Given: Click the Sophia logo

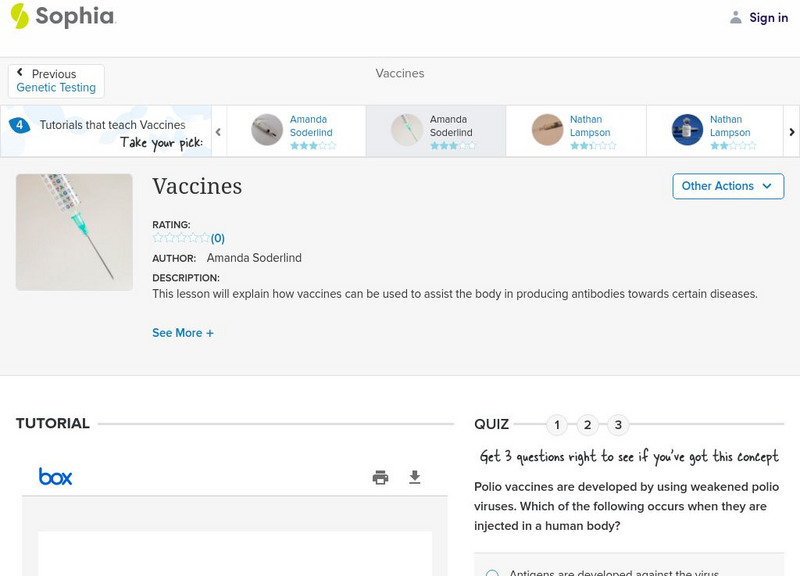Looking at the screenshot, I should 62,17.
